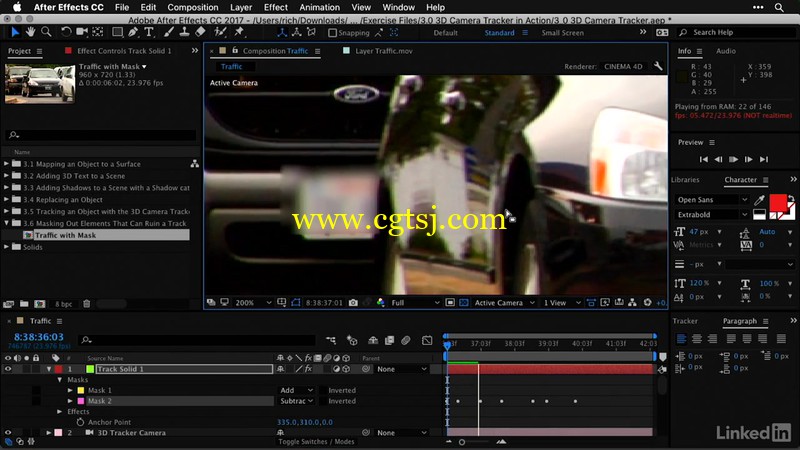This screenshot has width=800, height=450.
Task: Toggle 3D layer switch for Track Solid 1
Action: (x=346, y=369)
